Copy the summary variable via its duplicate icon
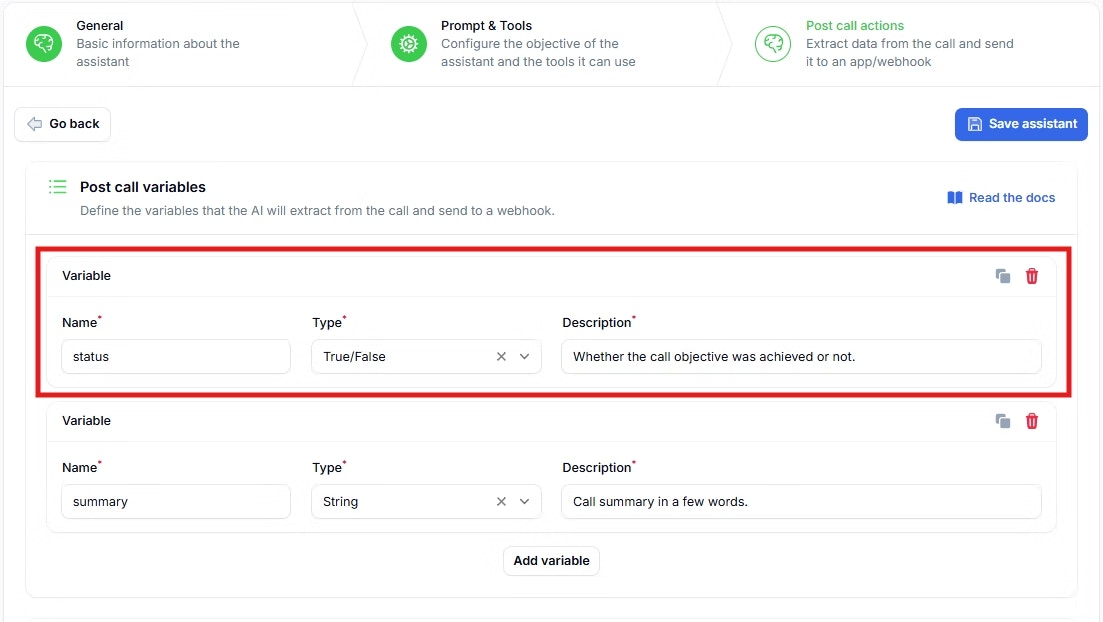1103x622 pixels. click(x=1002, y=420)
